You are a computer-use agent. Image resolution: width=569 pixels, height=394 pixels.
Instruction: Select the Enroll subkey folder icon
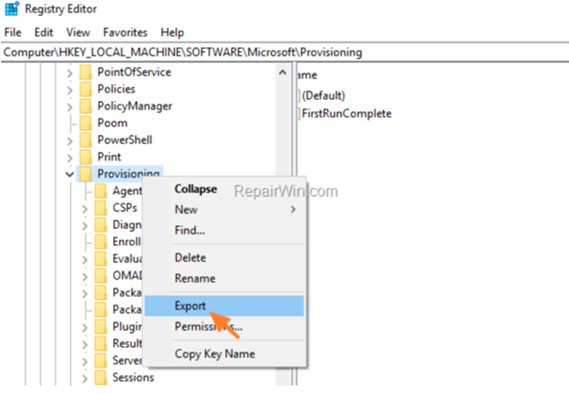pos(101,242)
